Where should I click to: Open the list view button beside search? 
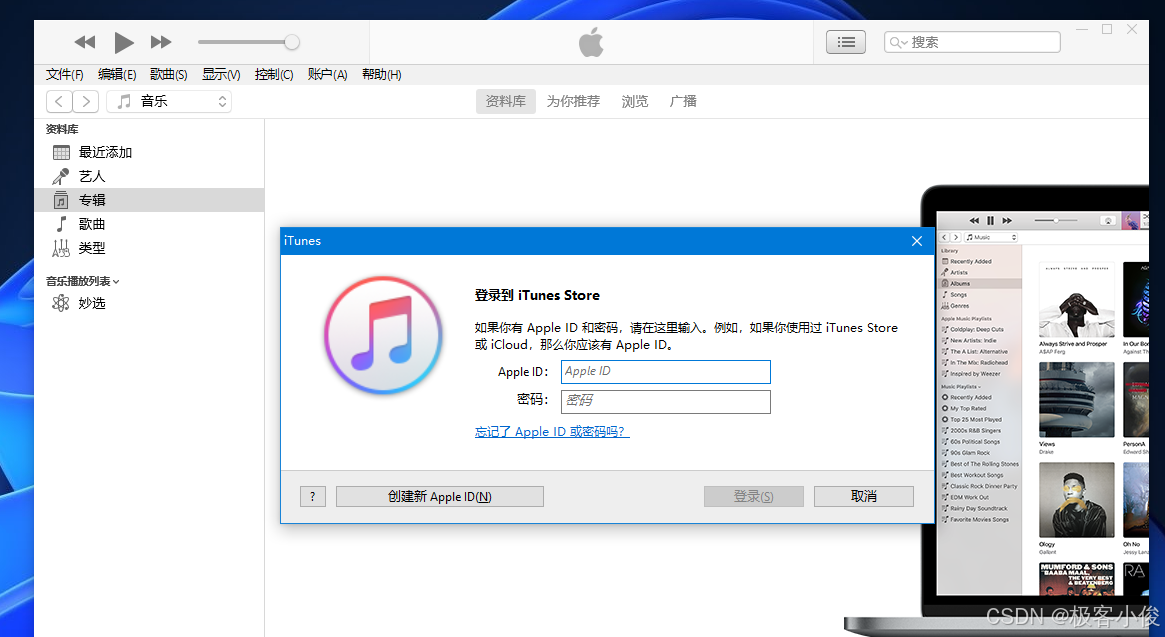click(846, 42)
